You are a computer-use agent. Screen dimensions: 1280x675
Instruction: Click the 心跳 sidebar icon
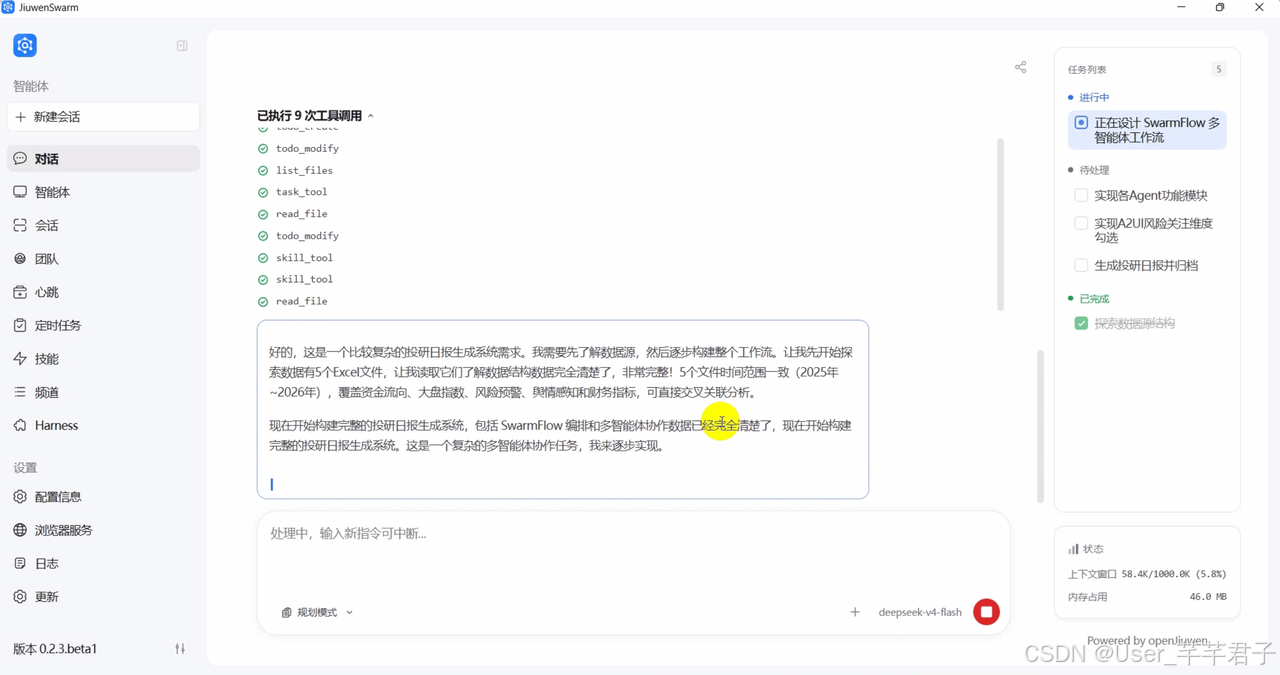[20, 292]
